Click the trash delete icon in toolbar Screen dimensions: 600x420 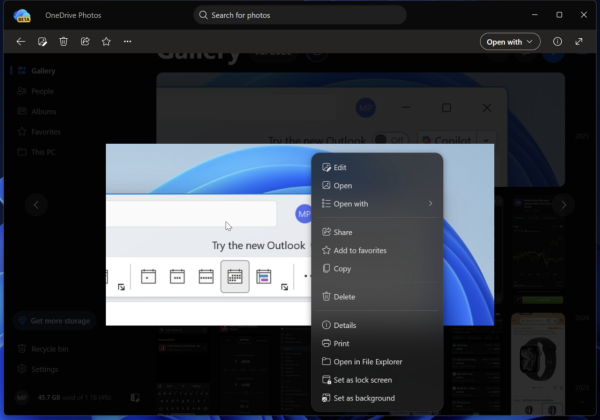(64, 41)
